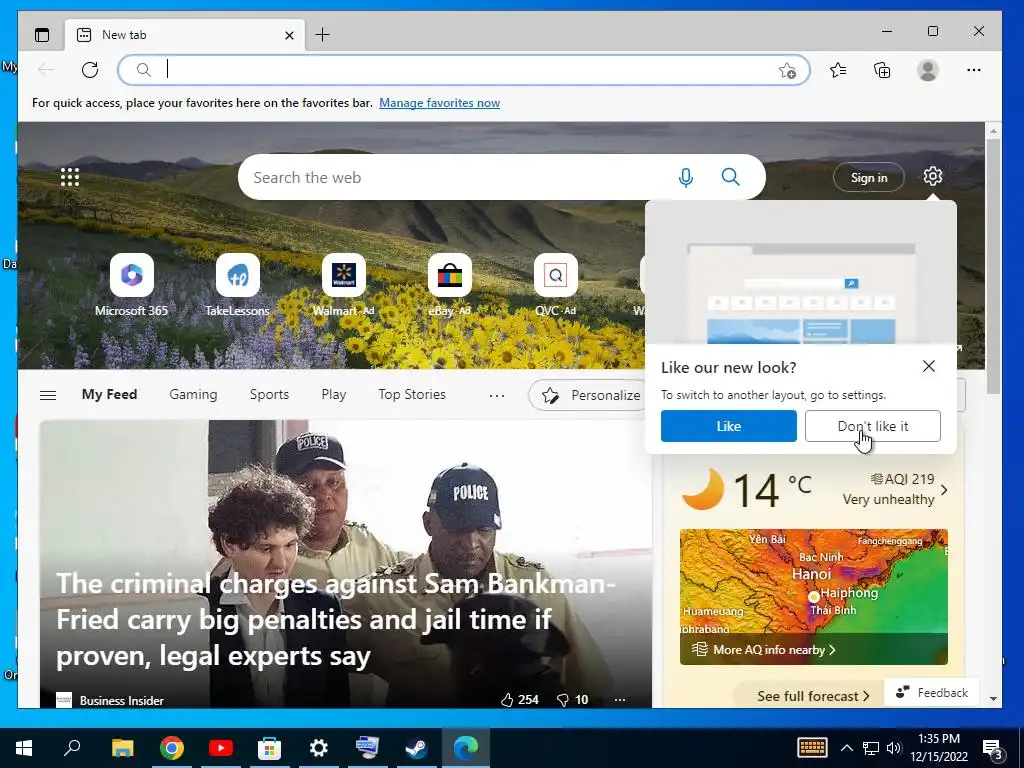Switch to the Sports tab
1024x768 pixels.
point(269,394)
